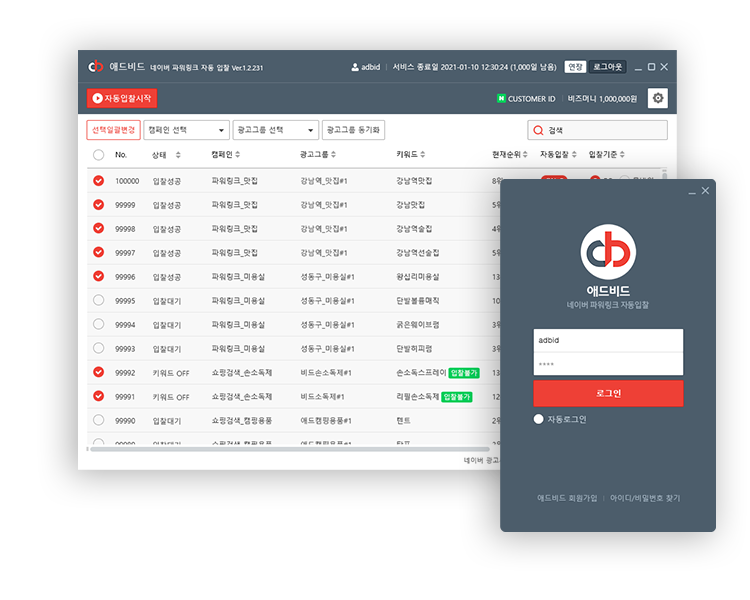Sort by 캠페인 column header
This screenshot has width=750, height=600.
(226, 154)
